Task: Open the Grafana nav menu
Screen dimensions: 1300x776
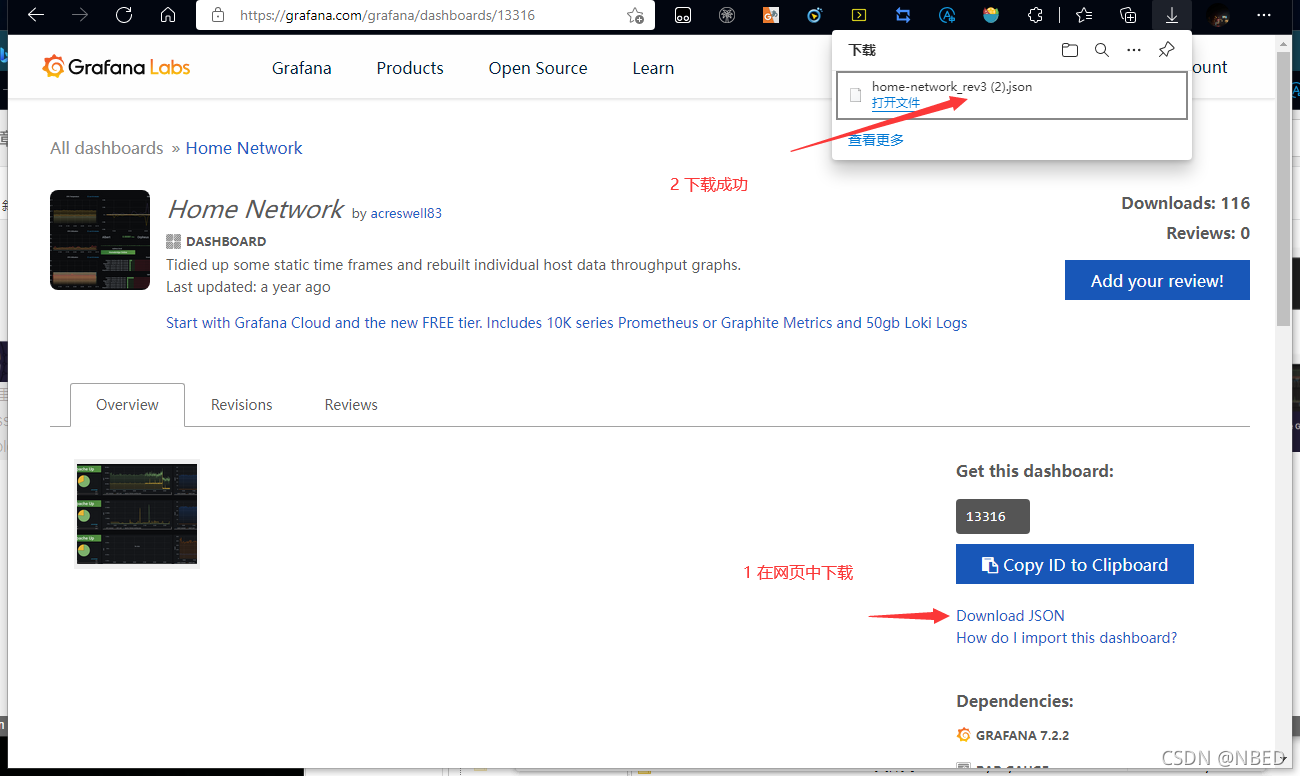Action: 302,68
